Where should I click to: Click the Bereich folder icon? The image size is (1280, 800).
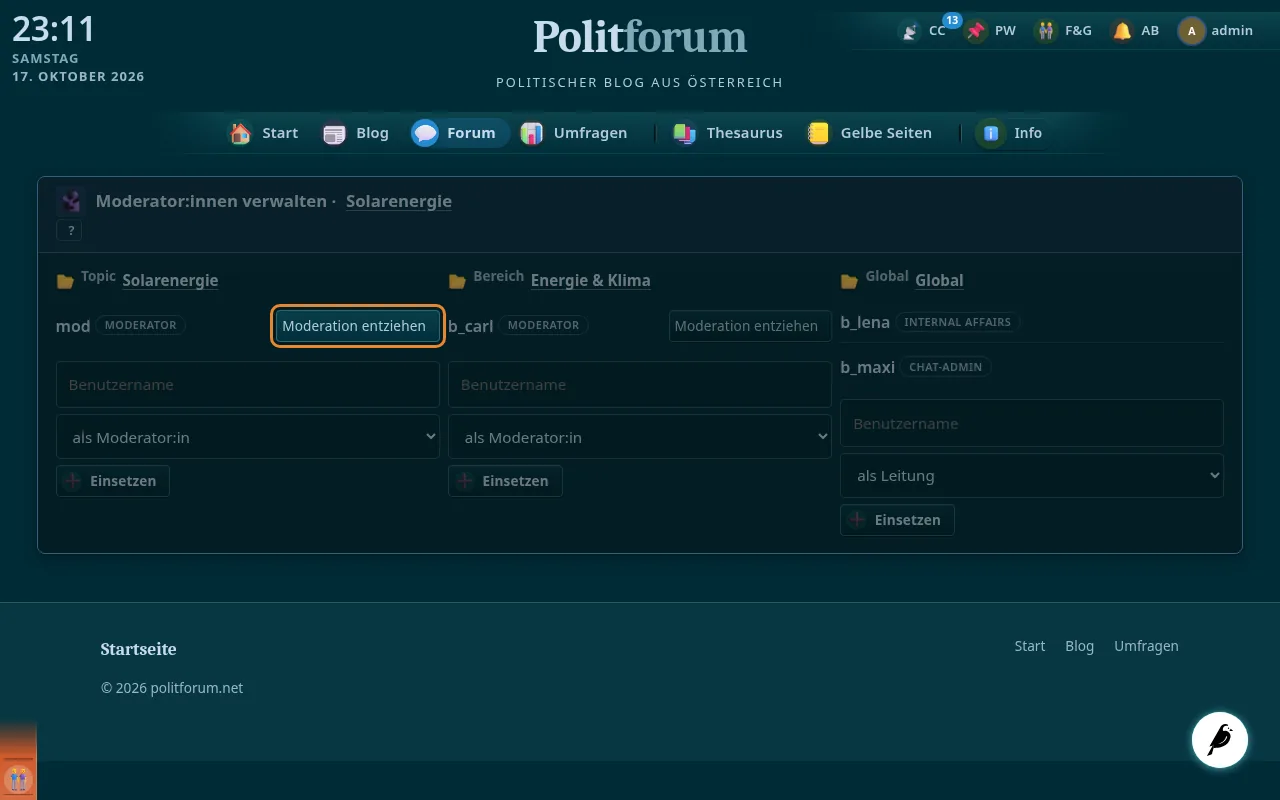[x=457, y=282]
